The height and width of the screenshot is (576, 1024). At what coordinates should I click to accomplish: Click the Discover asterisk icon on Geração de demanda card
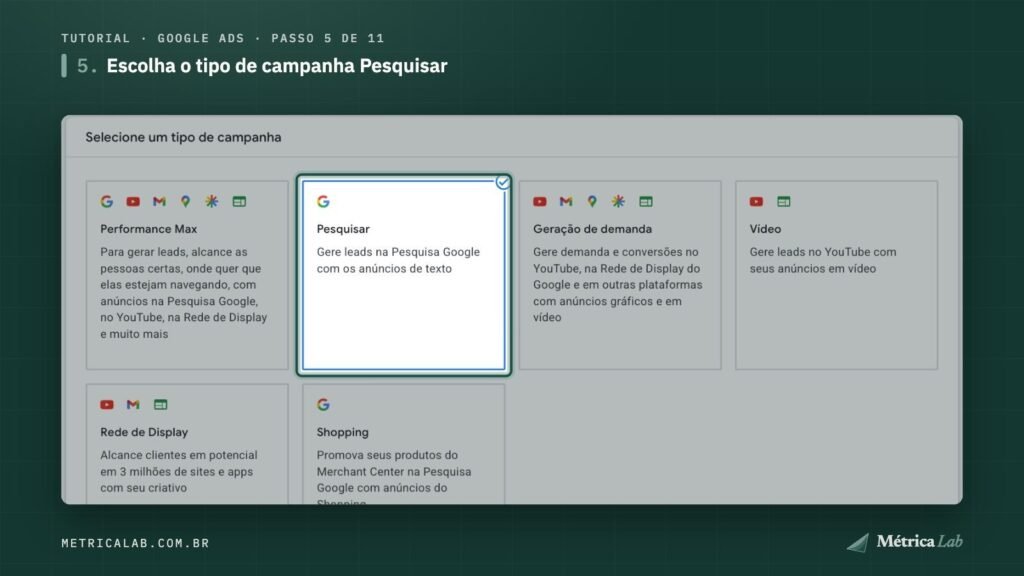coord(618,202)
